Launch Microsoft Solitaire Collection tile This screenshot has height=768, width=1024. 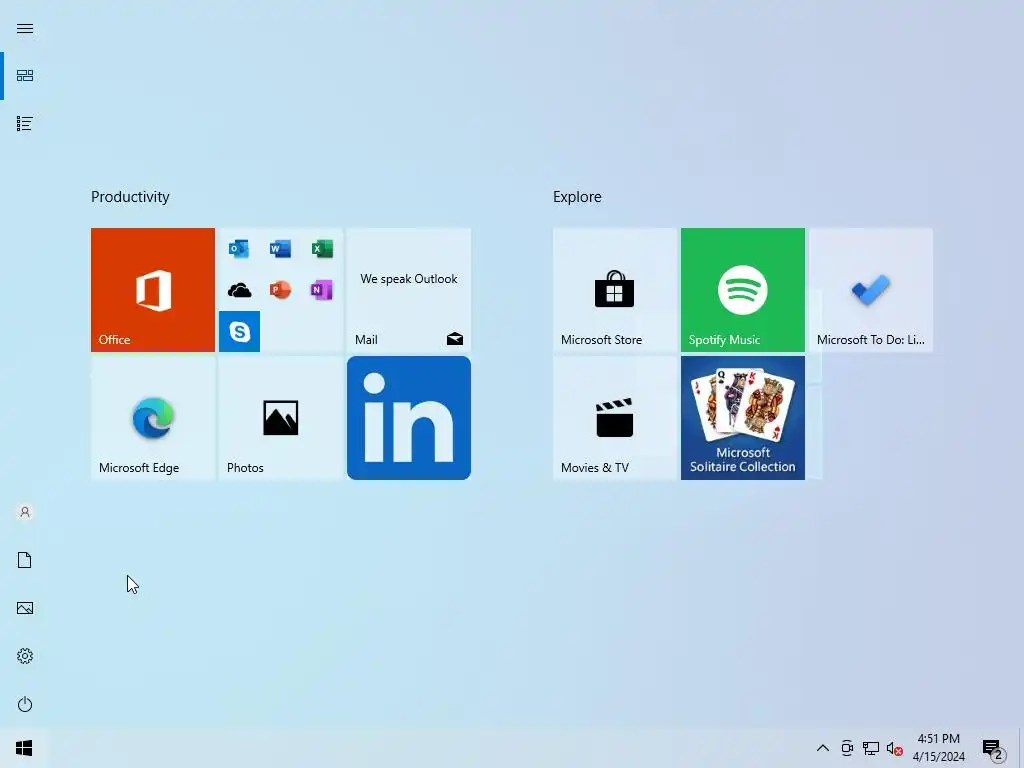(743, 418)
